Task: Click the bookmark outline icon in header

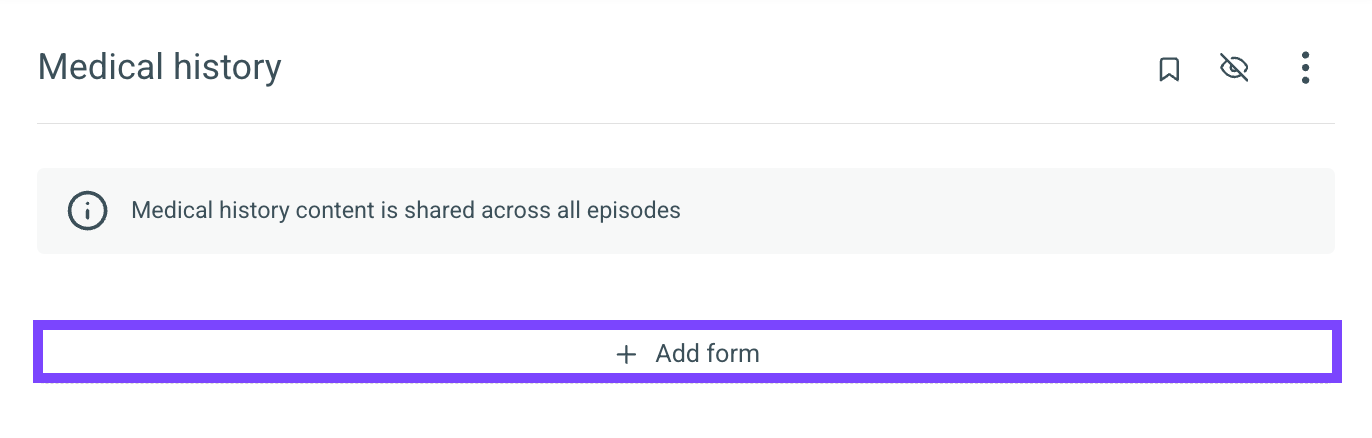Action: 1169,69
